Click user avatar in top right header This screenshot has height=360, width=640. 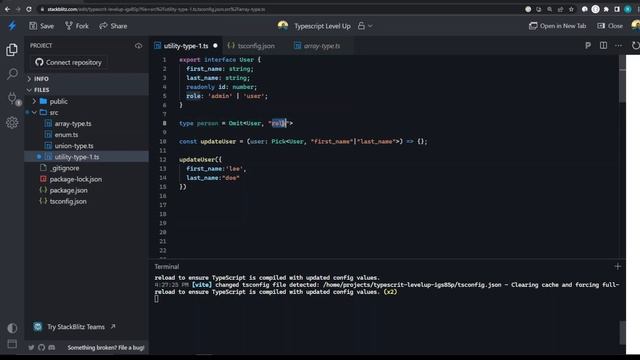click(x=635, y=26)
